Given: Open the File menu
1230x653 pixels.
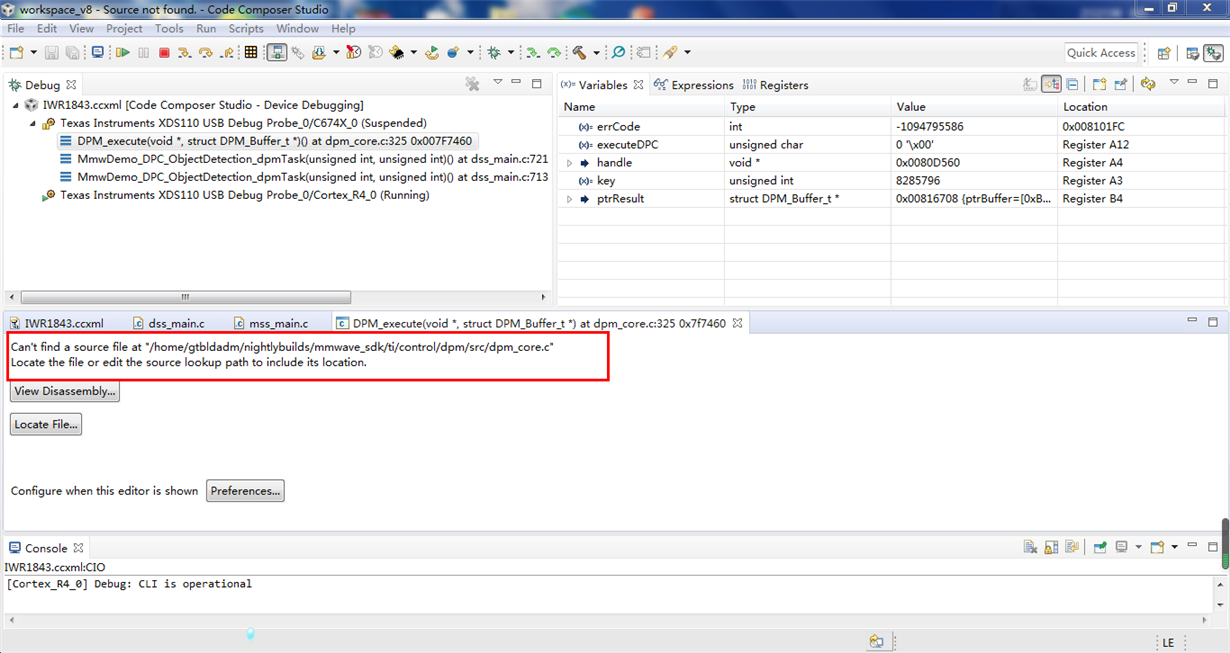Looking at the screenshot, I should (x=16, y=28).
